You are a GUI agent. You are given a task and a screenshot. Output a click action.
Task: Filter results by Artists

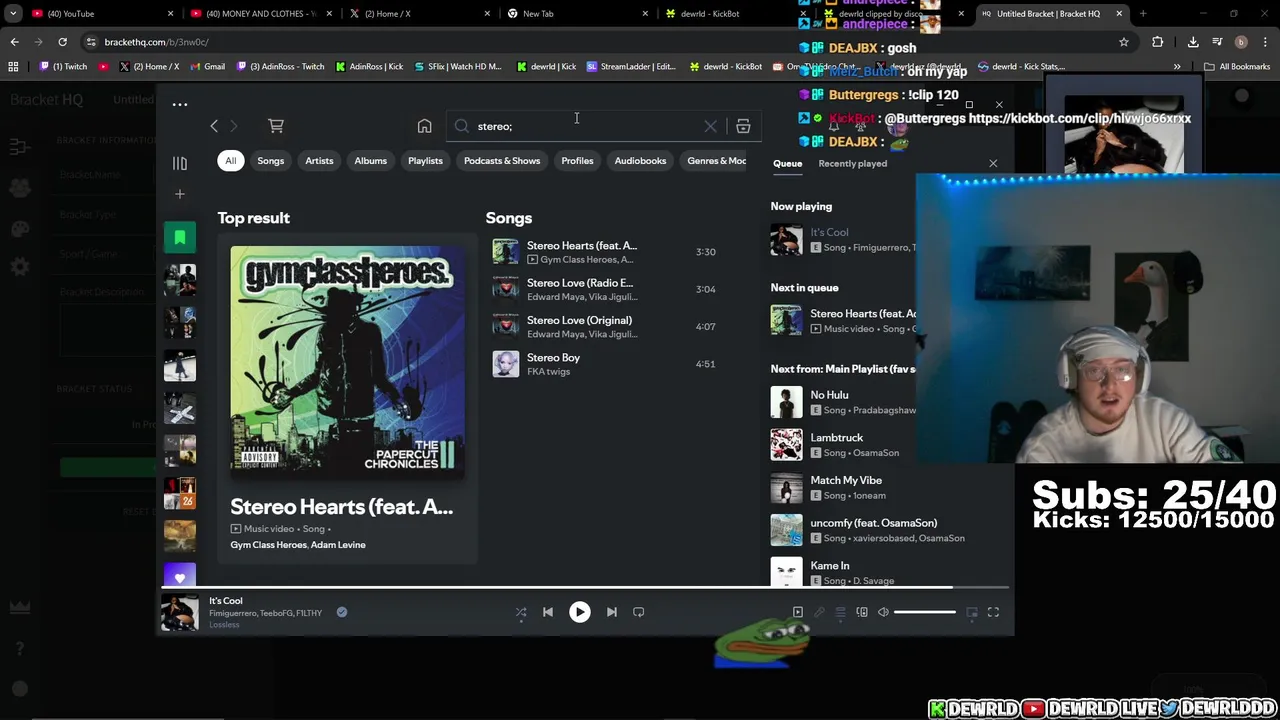click(x=319, y=161)
